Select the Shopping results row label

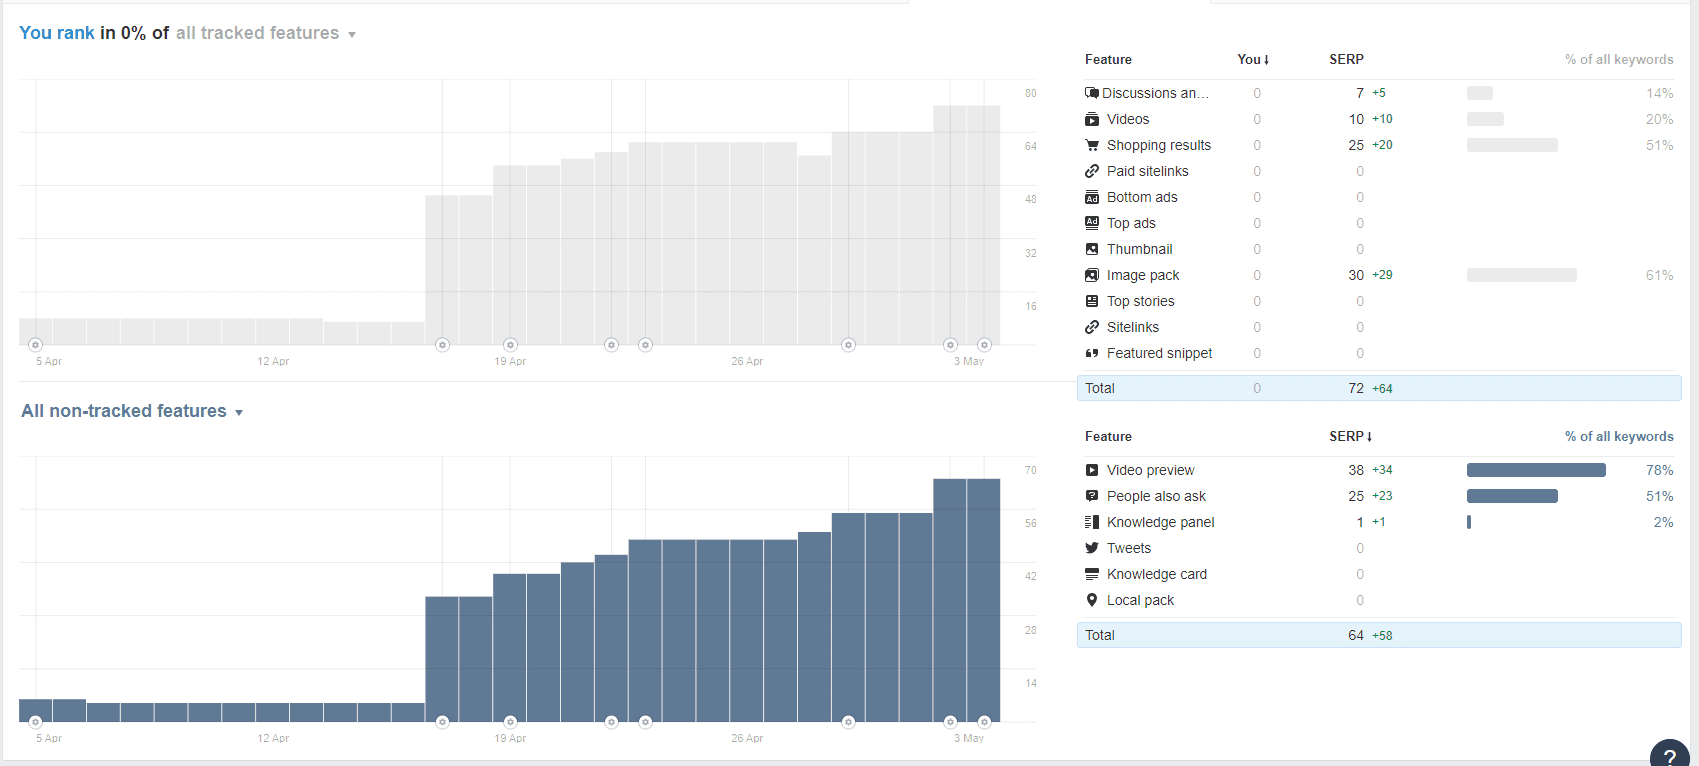1159,145
